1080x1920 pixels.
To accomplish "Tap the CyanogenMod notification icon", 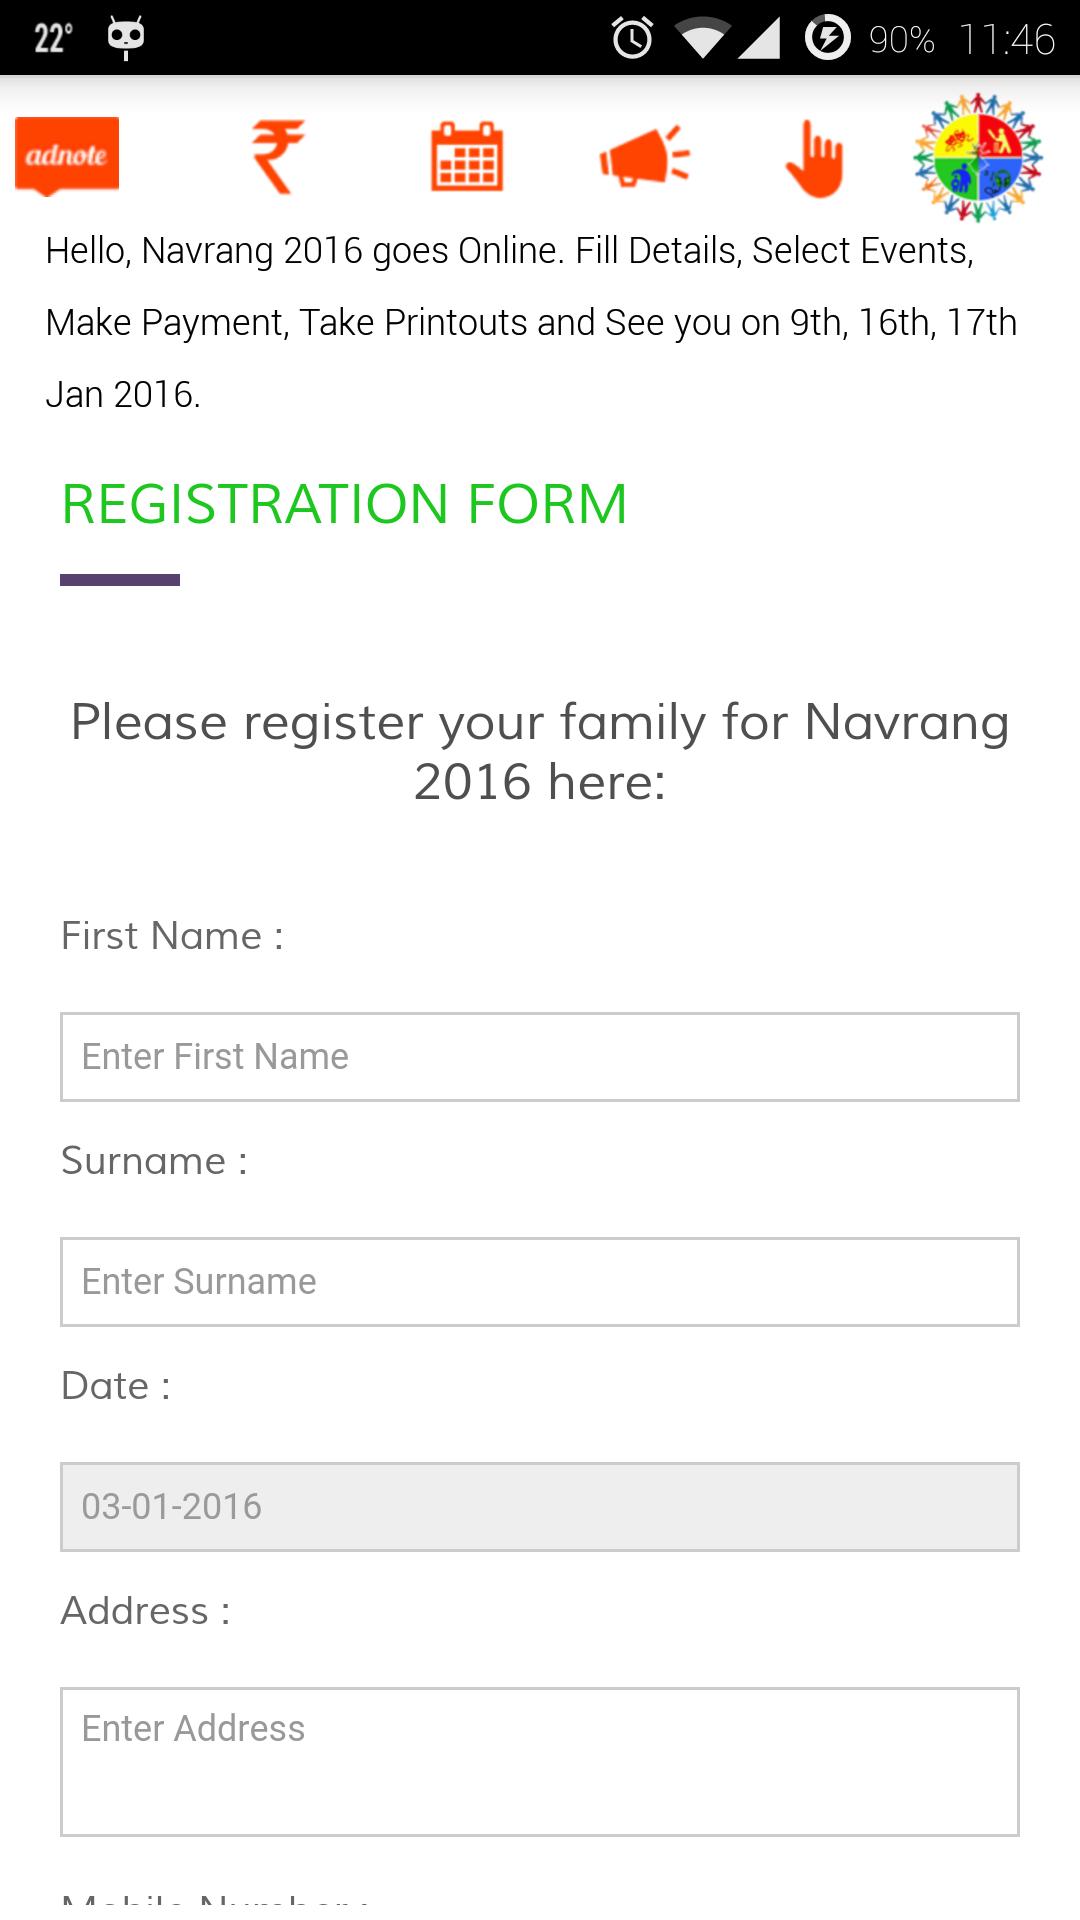I will (x=126, y=37).
